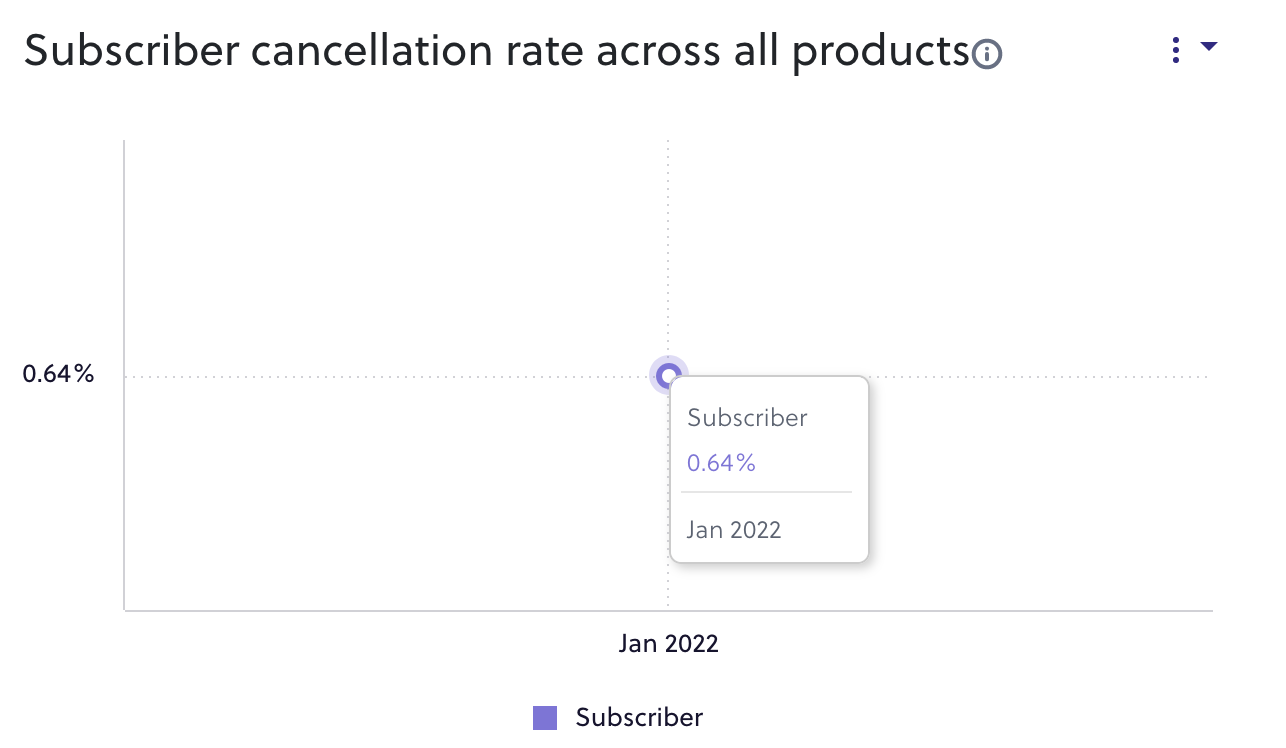Click the Jan 2022 x-axis label
The image size is (1286, 748).
click(x=668, y=643)
